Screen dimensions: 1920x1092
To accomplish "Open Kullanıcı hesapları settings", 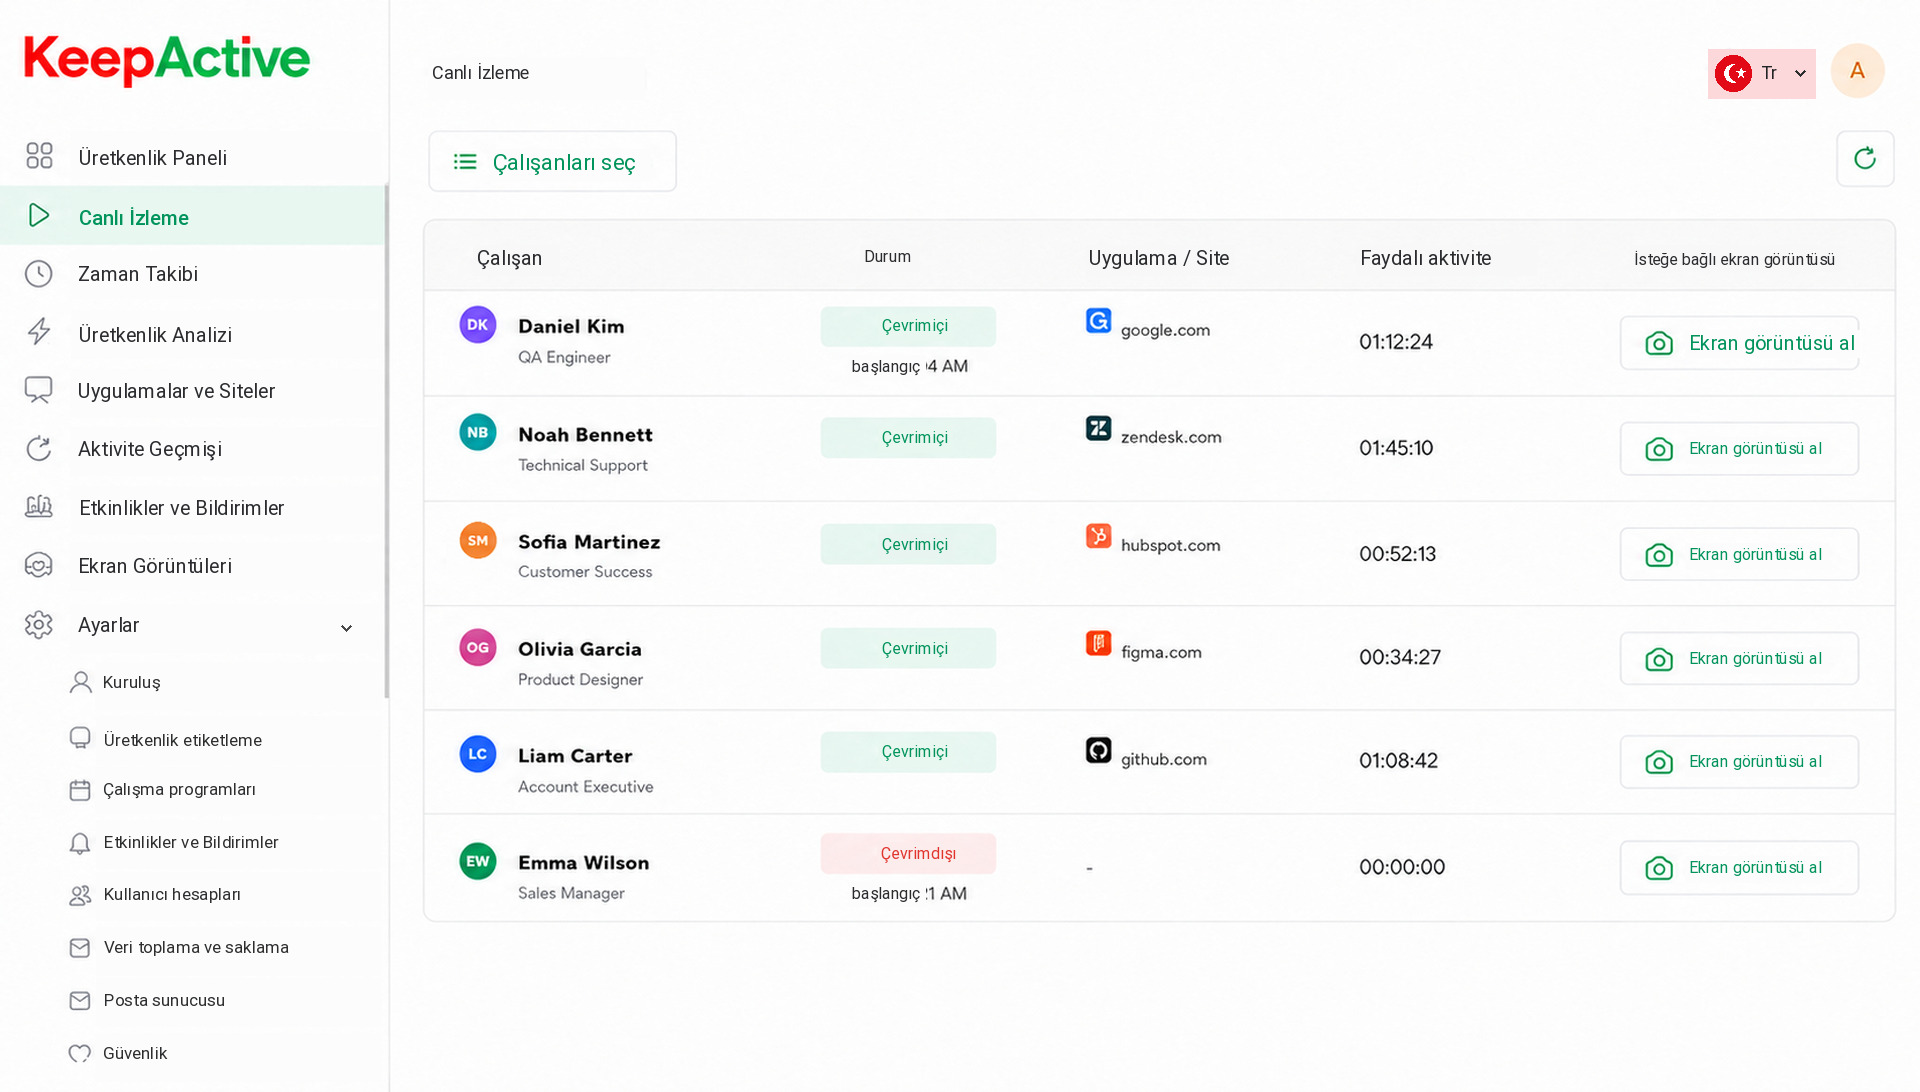I will pyautogui.click(x=155, y=894).
